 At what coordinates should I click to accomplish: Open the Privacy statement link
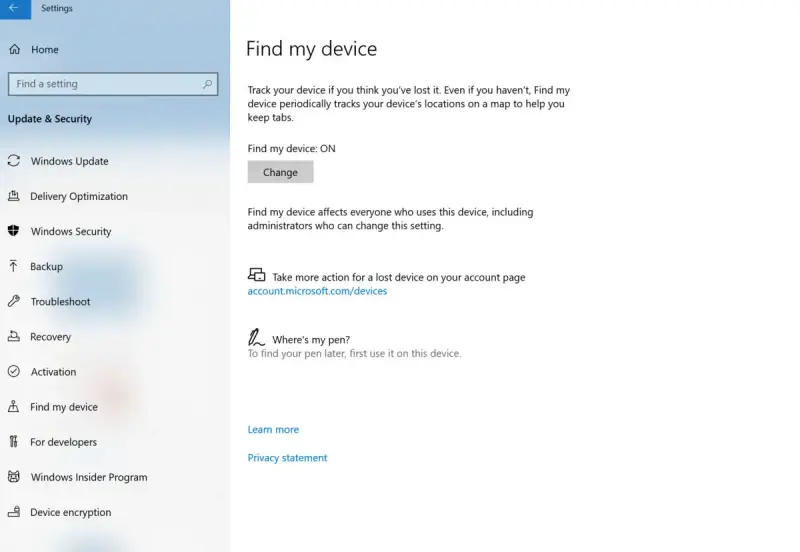(288, 458)
